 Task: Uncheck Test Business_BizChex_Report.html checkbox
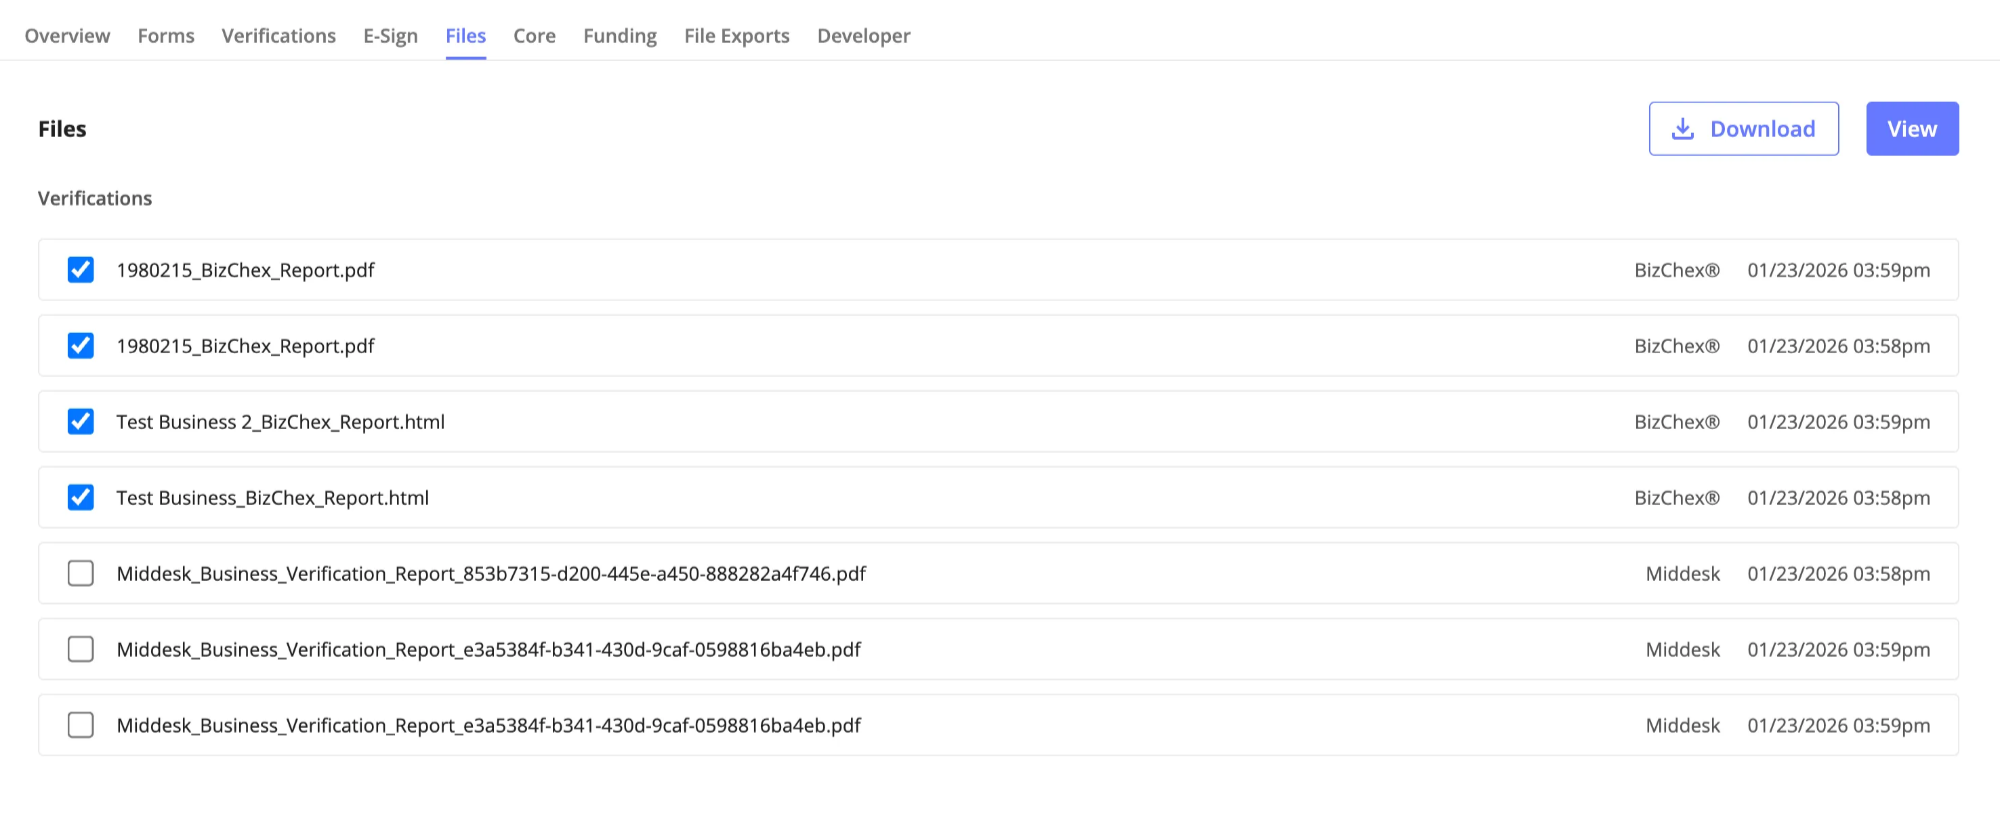click(81, 498)
